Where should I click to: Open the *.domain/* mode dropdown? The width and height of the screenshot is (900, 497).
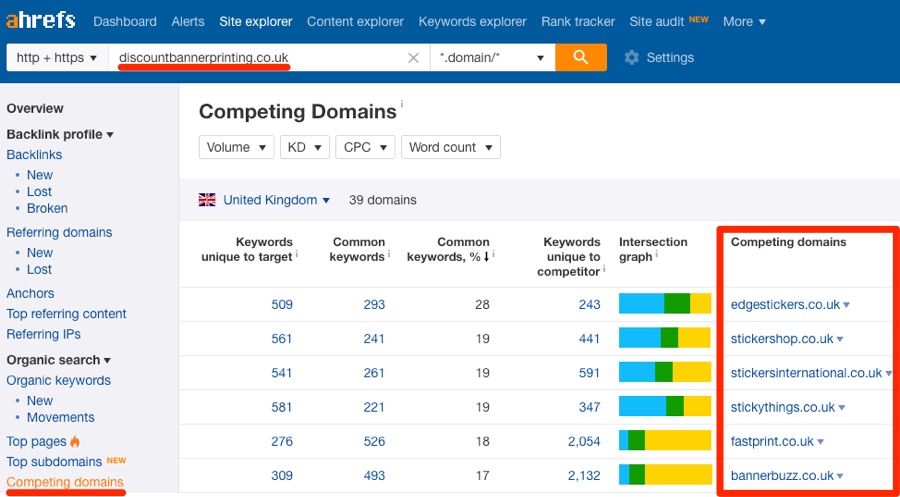pyautogui.click(x=492, y=58)
